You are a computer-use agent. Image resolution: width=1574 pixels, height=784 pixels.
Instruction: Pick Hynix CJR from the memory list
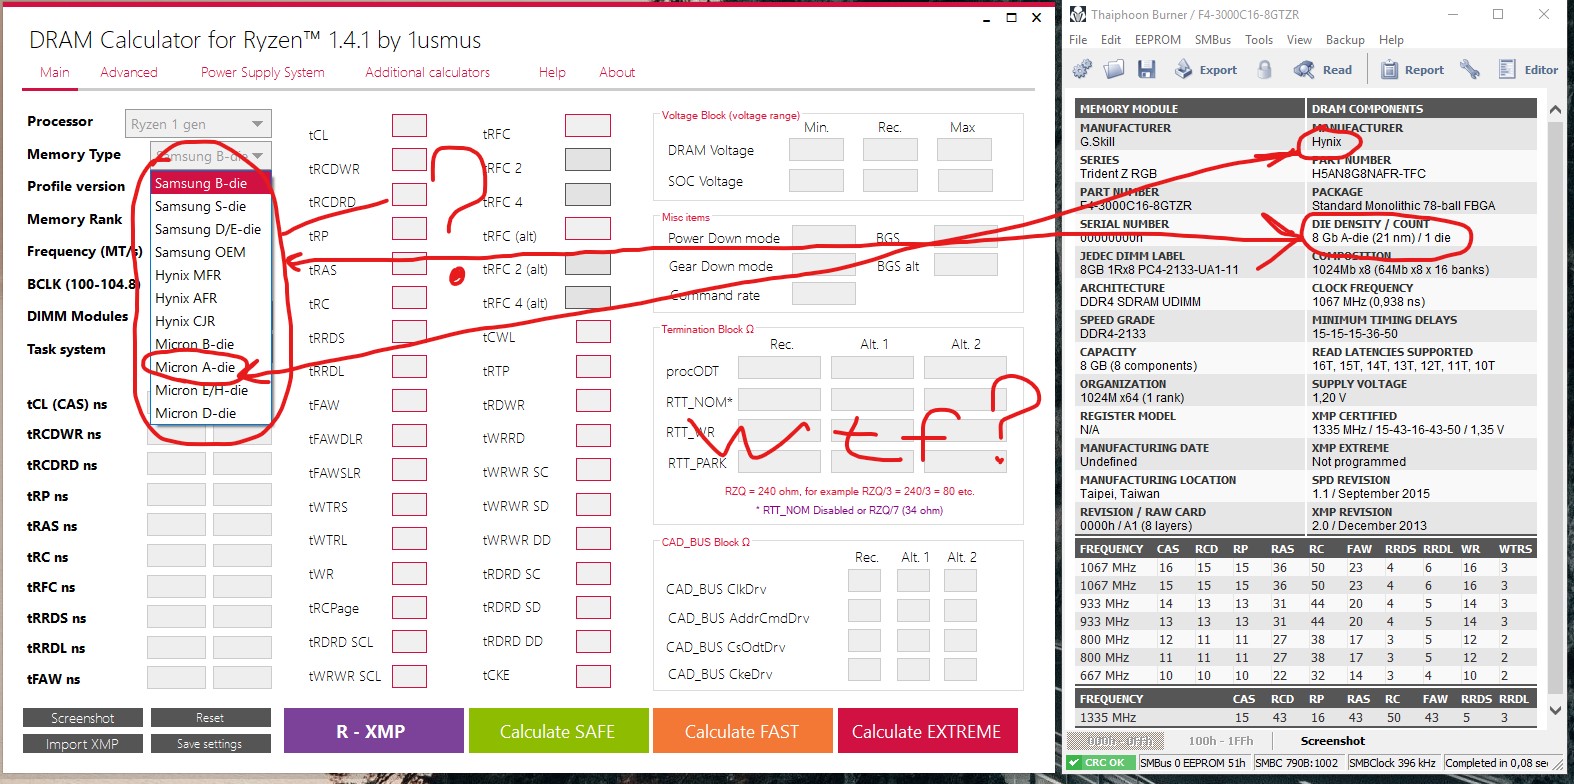[211, 321]
